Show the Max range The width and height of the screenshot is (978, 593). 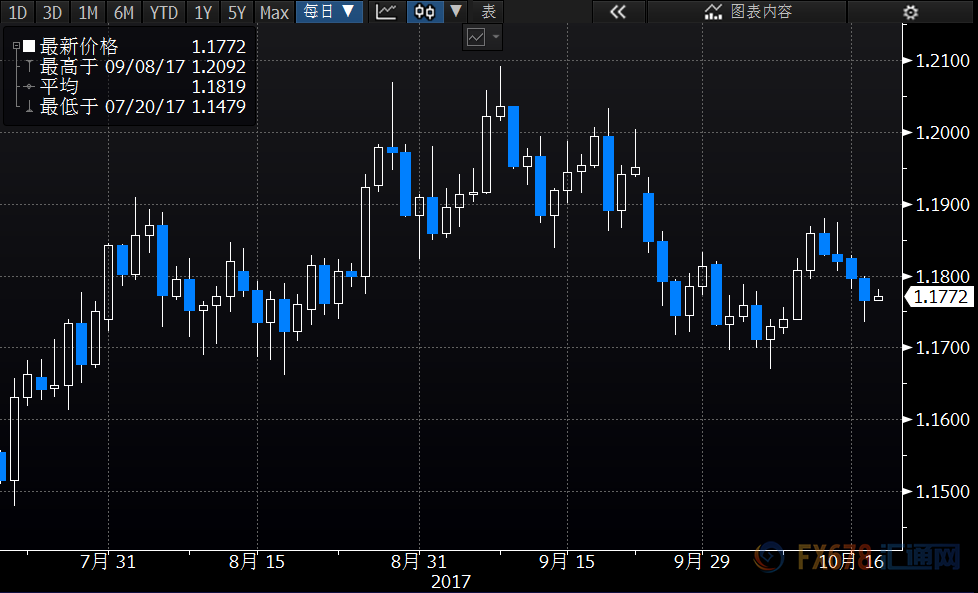274,12
